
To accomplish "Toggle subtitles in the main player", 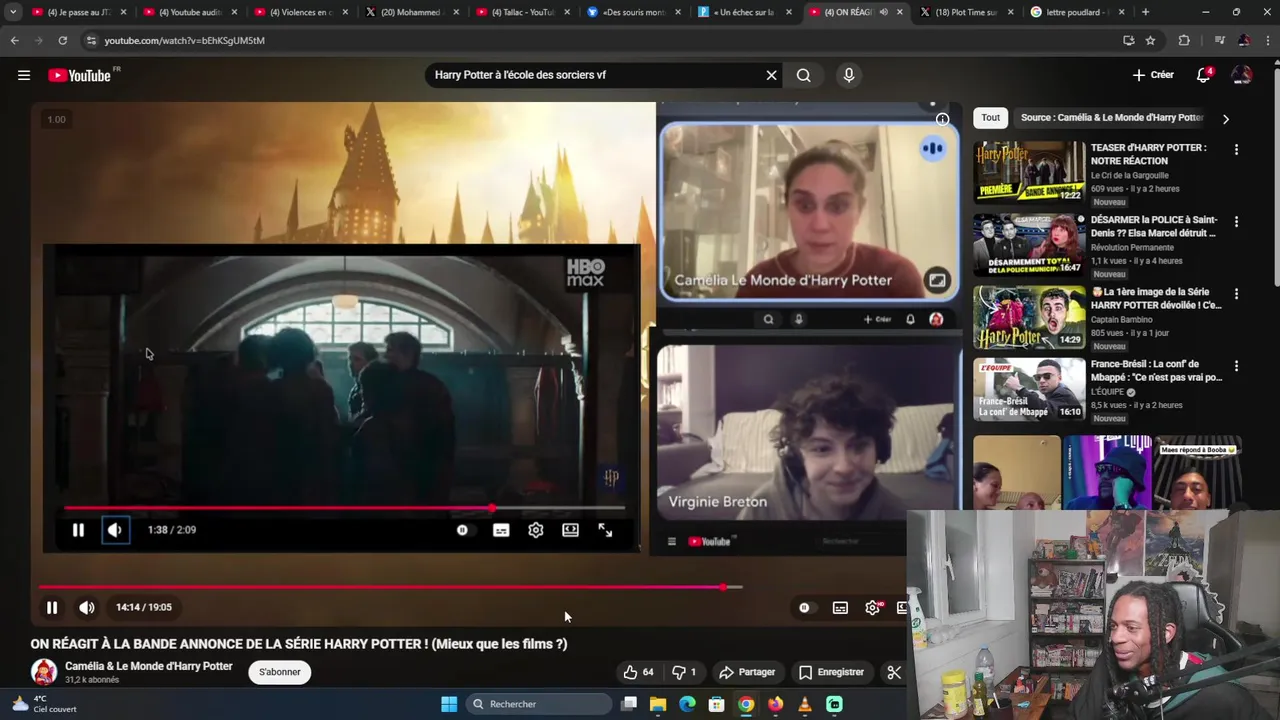I will click(840, 607).
